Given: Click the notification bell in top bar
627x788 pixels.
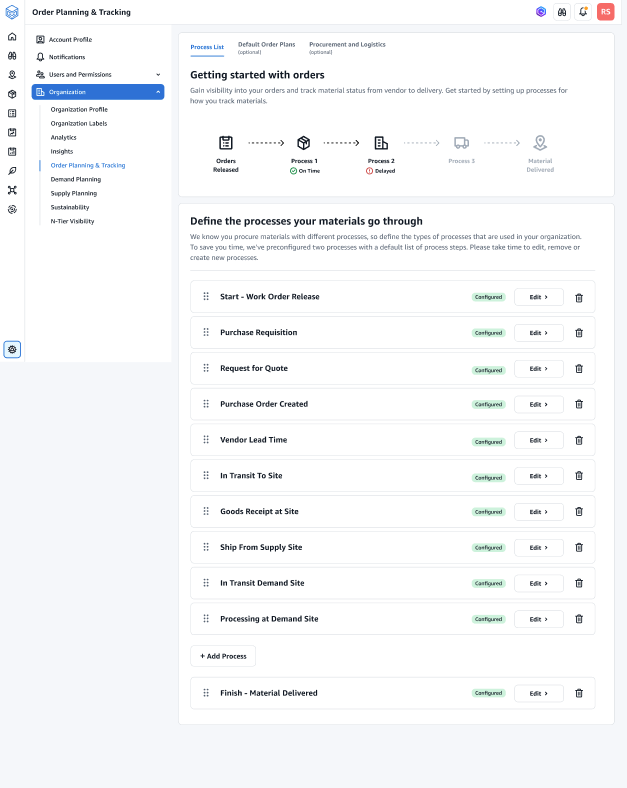Looking at the screenshot, I should click(583, 12).
